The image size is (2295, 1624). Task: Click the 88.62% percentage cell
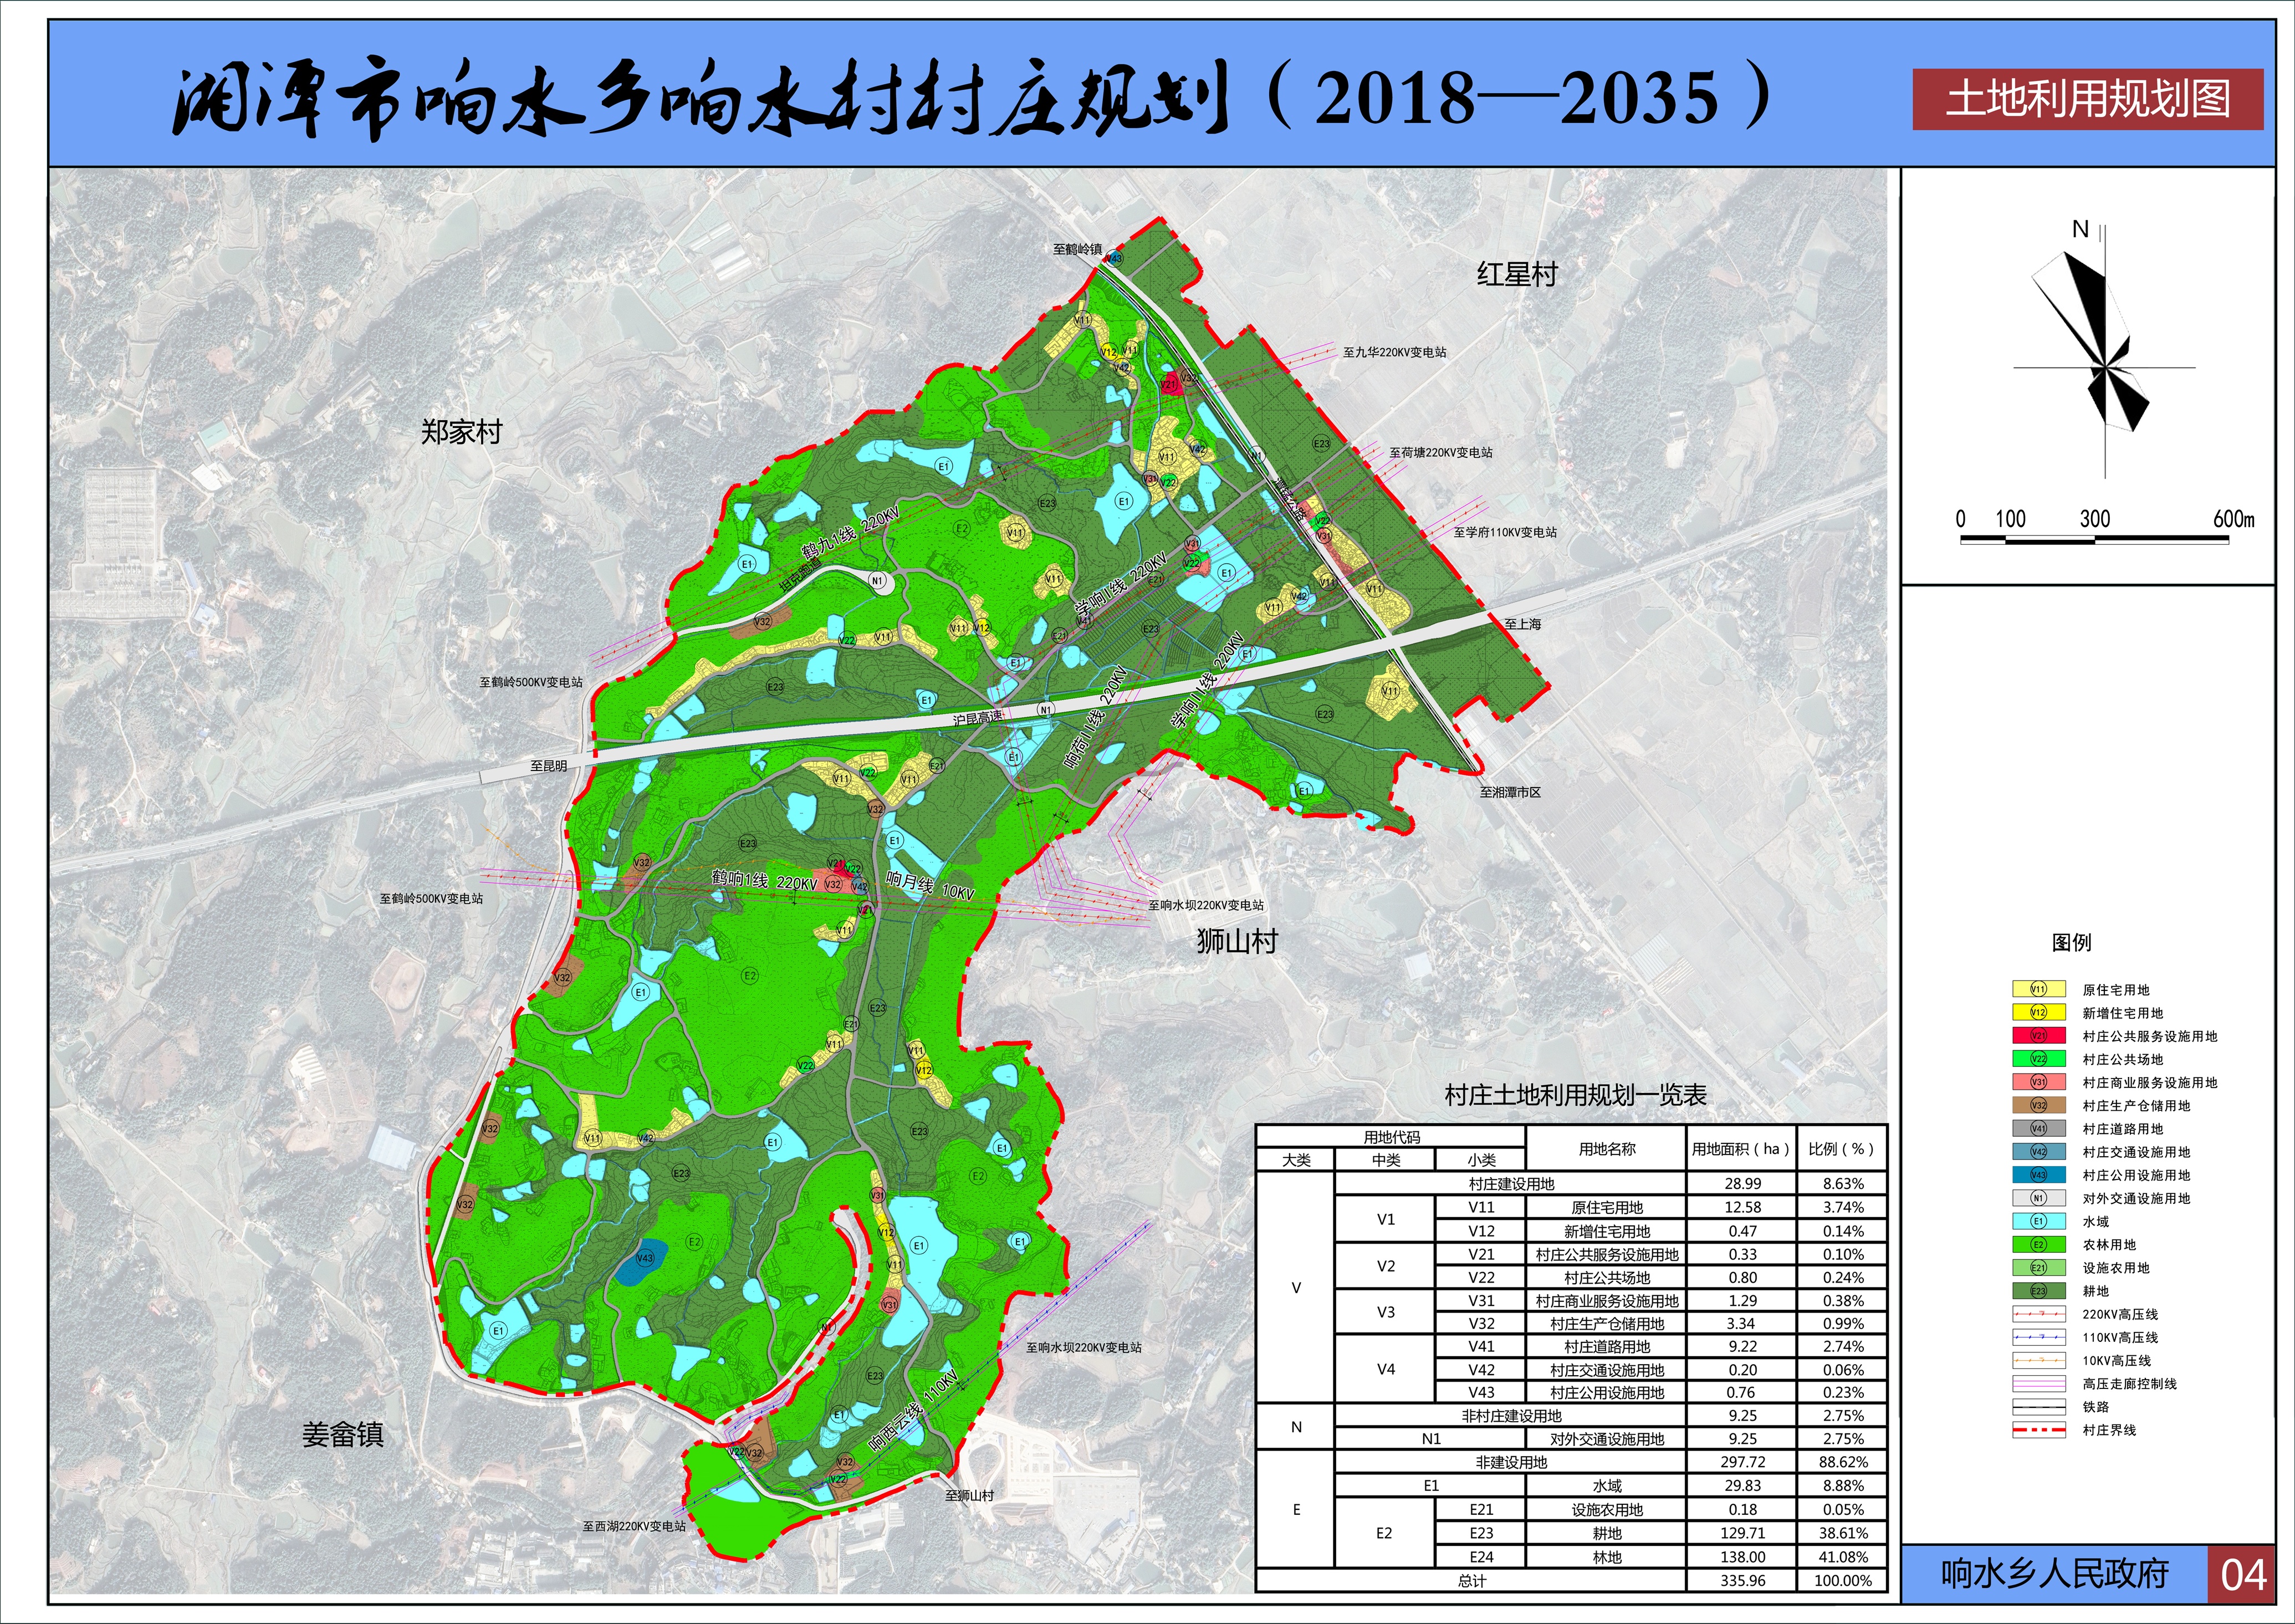point(1843,1462)
